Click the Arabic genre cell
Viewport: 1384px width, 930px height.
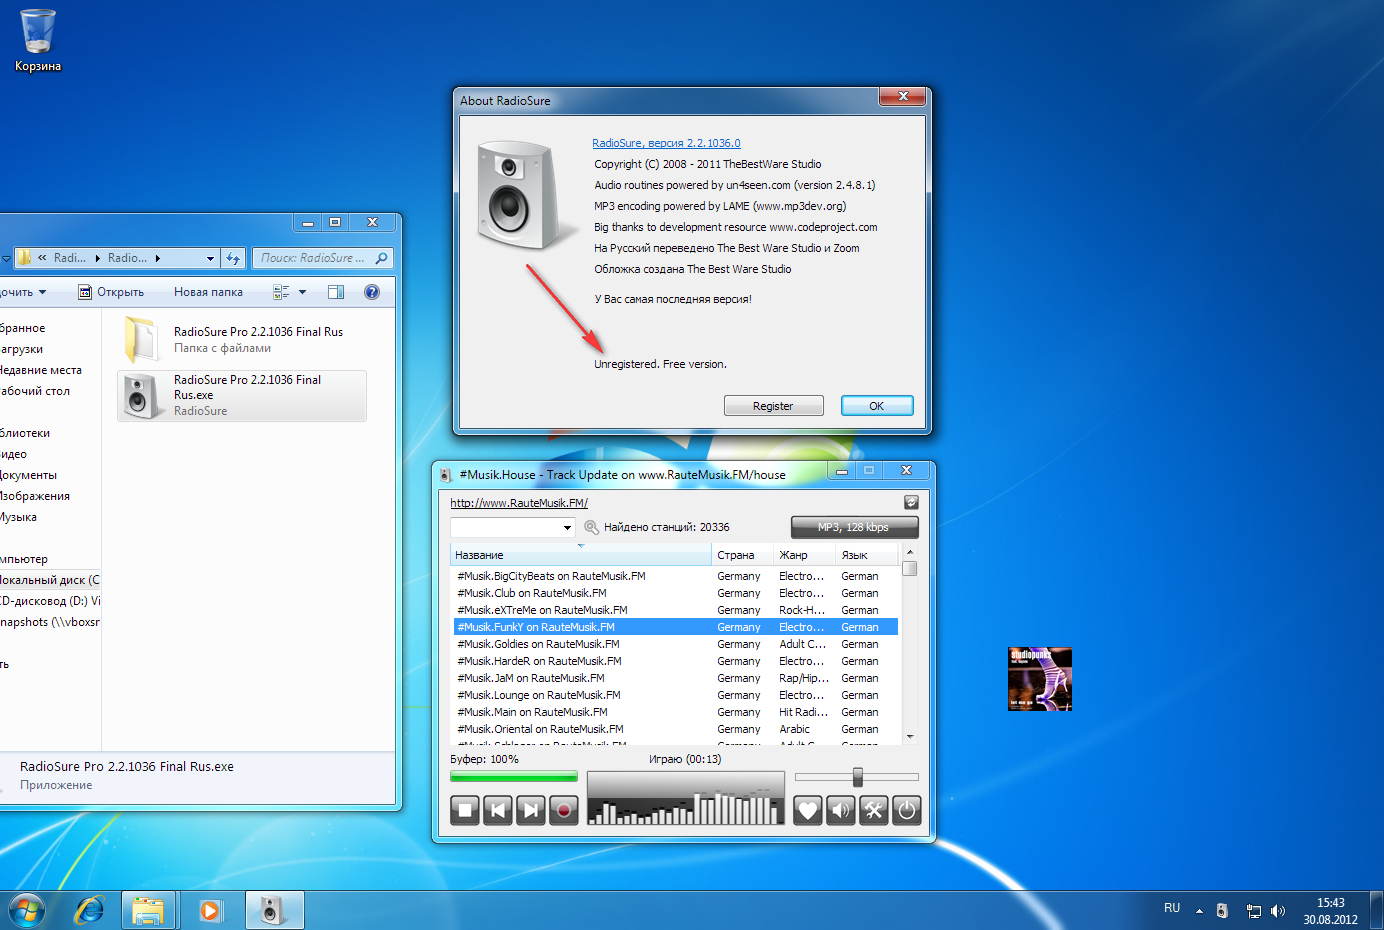(x=794, y=729)
